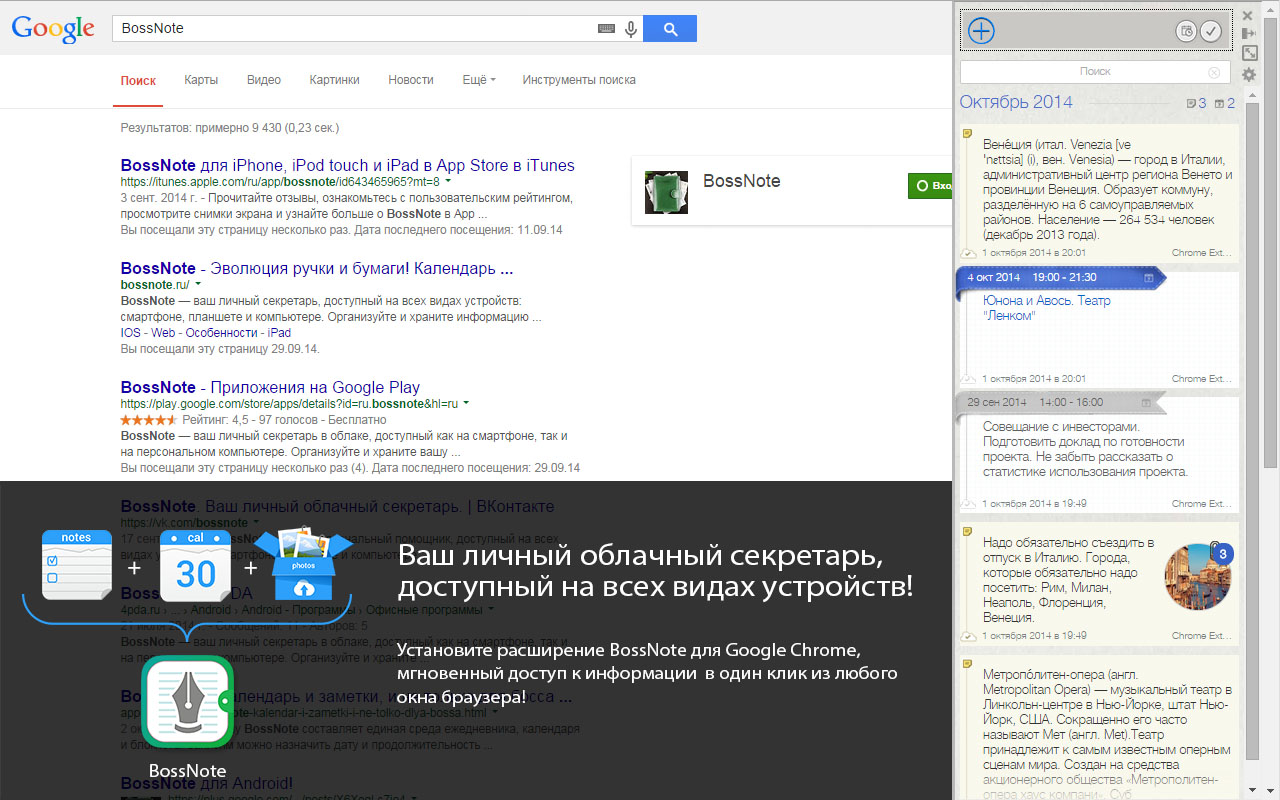This screenshot has width=1280, height=800.
Task: Expand dropdown arrow next to itunes.apple.com URL
Action: (x=448, y=182)
